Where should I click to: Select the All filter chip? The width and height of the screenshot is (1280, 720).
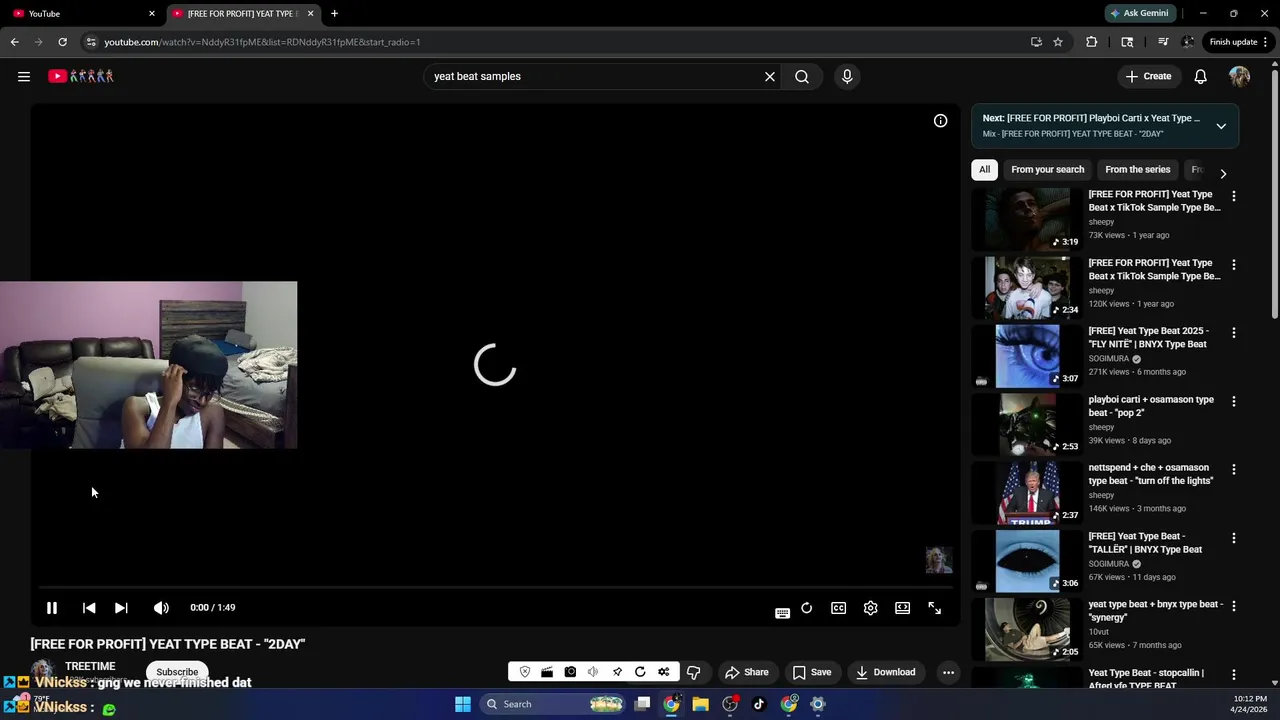(x=984, y=170)
